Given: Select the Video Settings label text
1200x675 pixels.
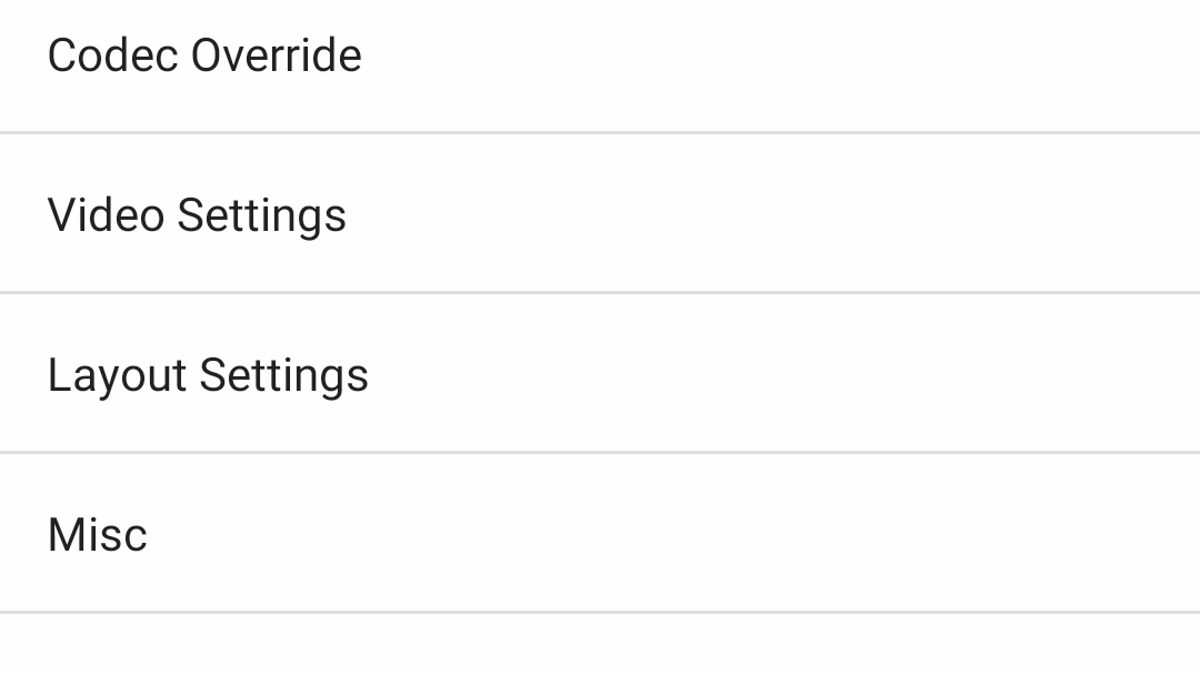Looking at the screenshot, I should (x=197, y=215).
